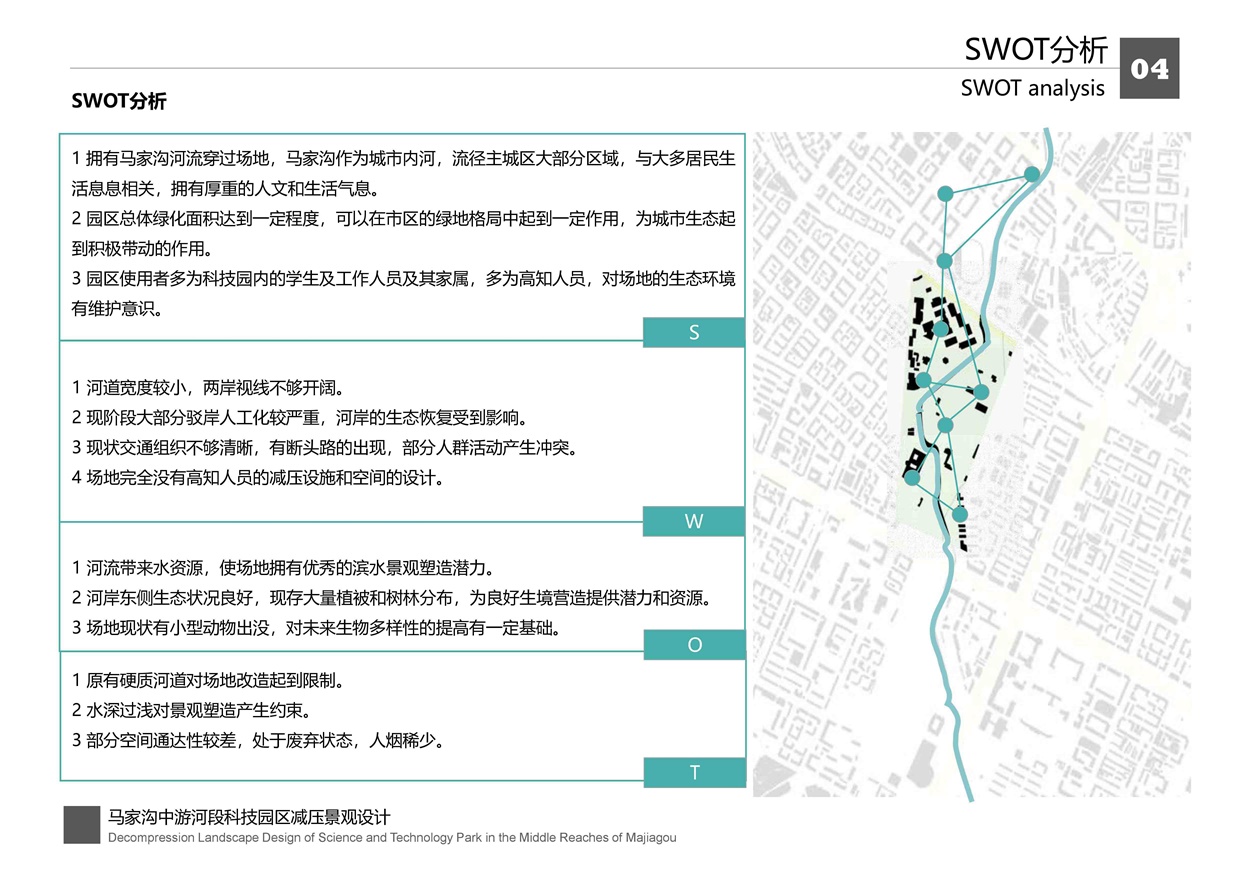Click the topmost-right teal node on the map
The image size is (1240, 877).
click(1032, 174)
